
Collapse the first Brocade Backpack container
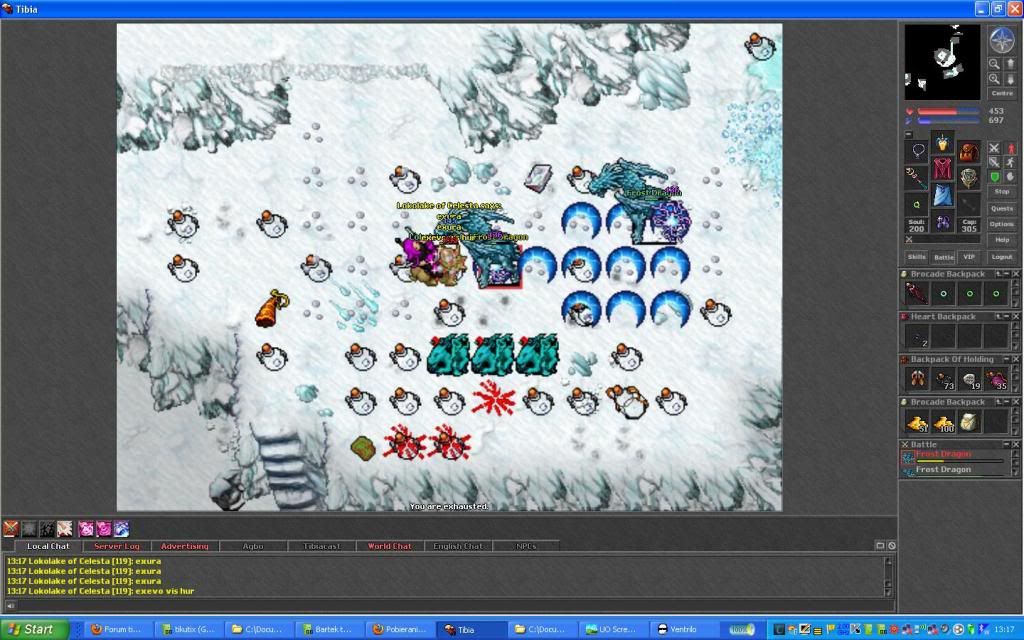(1007, 274)
